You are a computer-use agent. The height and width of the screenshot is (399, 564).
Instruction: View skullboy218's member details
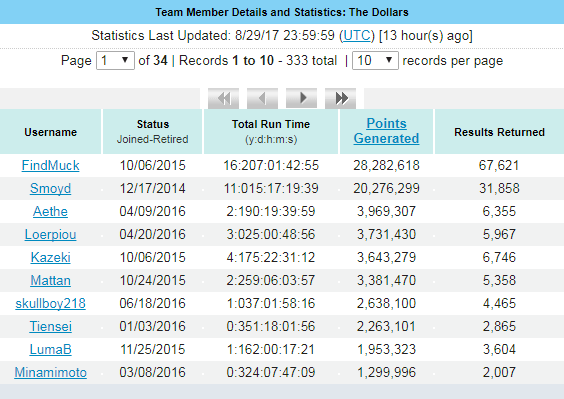coord(50,304)
